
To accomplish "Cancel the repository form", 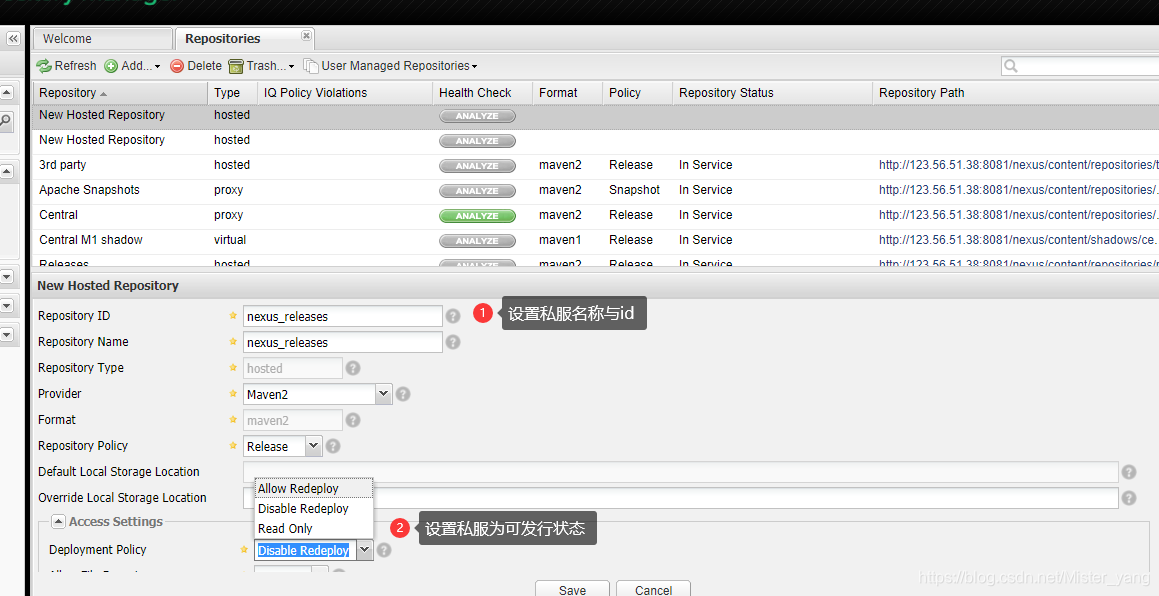I will [x=653, y=589].
